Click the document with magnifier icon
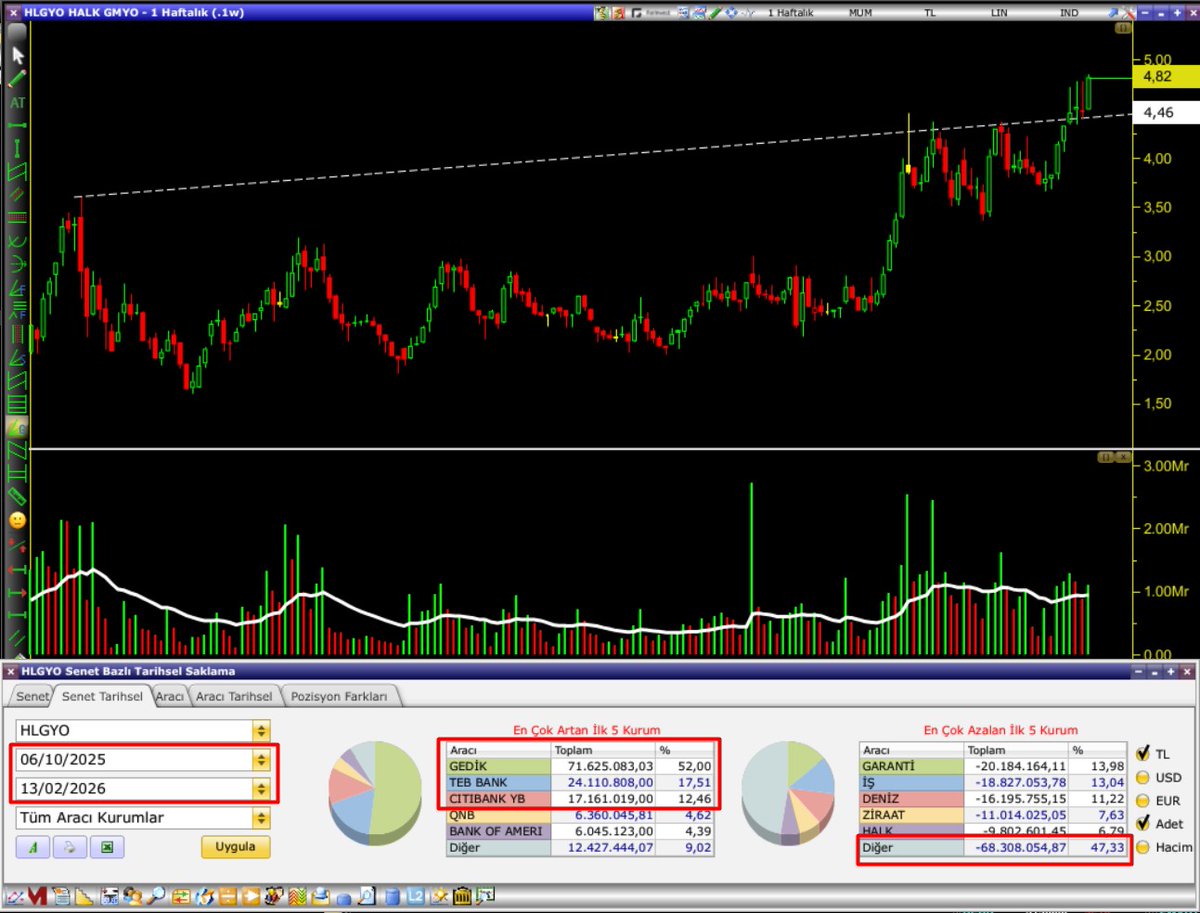This screenshot has width=1200, height=913. pos(367,896)
